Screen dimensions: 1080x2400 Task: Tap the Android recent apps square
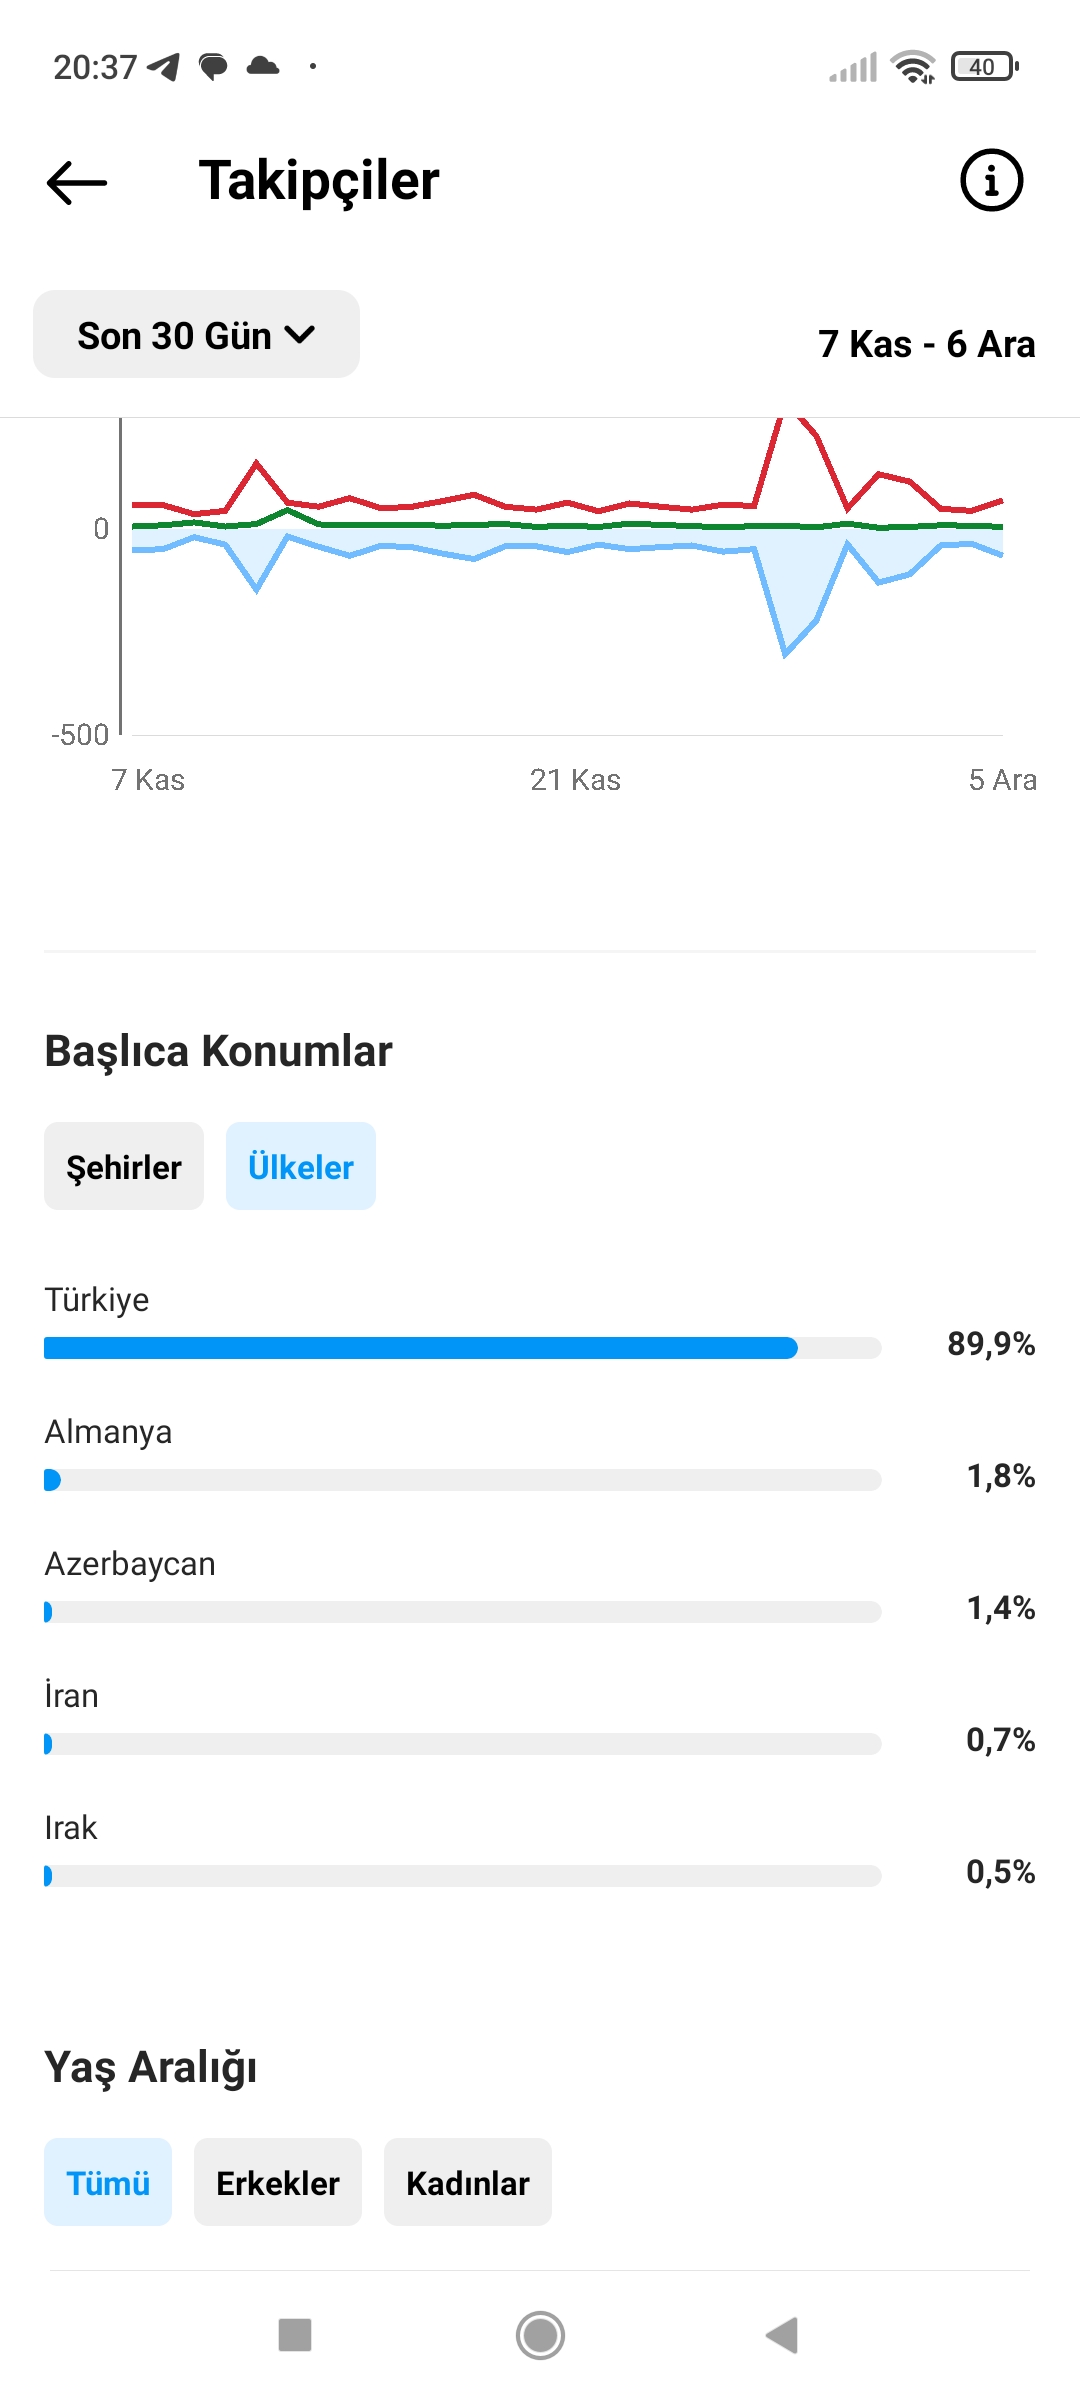pos(295,2335)
